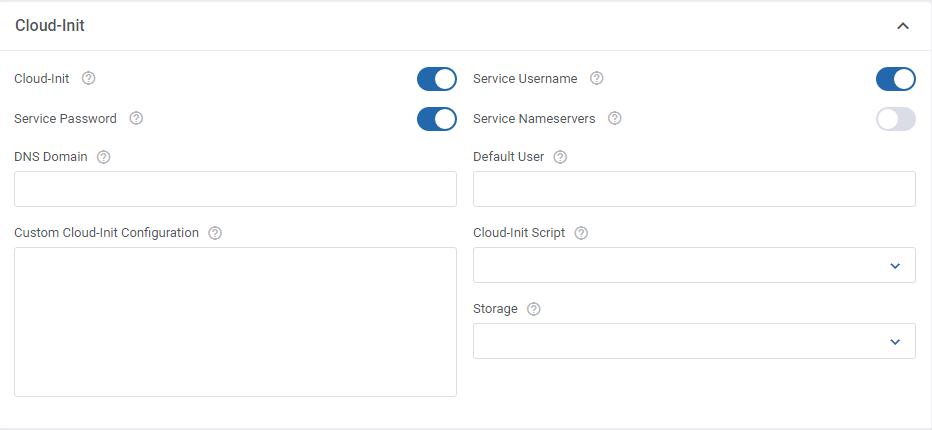Click the Service Nameservers label text

[x=534, y=118]
